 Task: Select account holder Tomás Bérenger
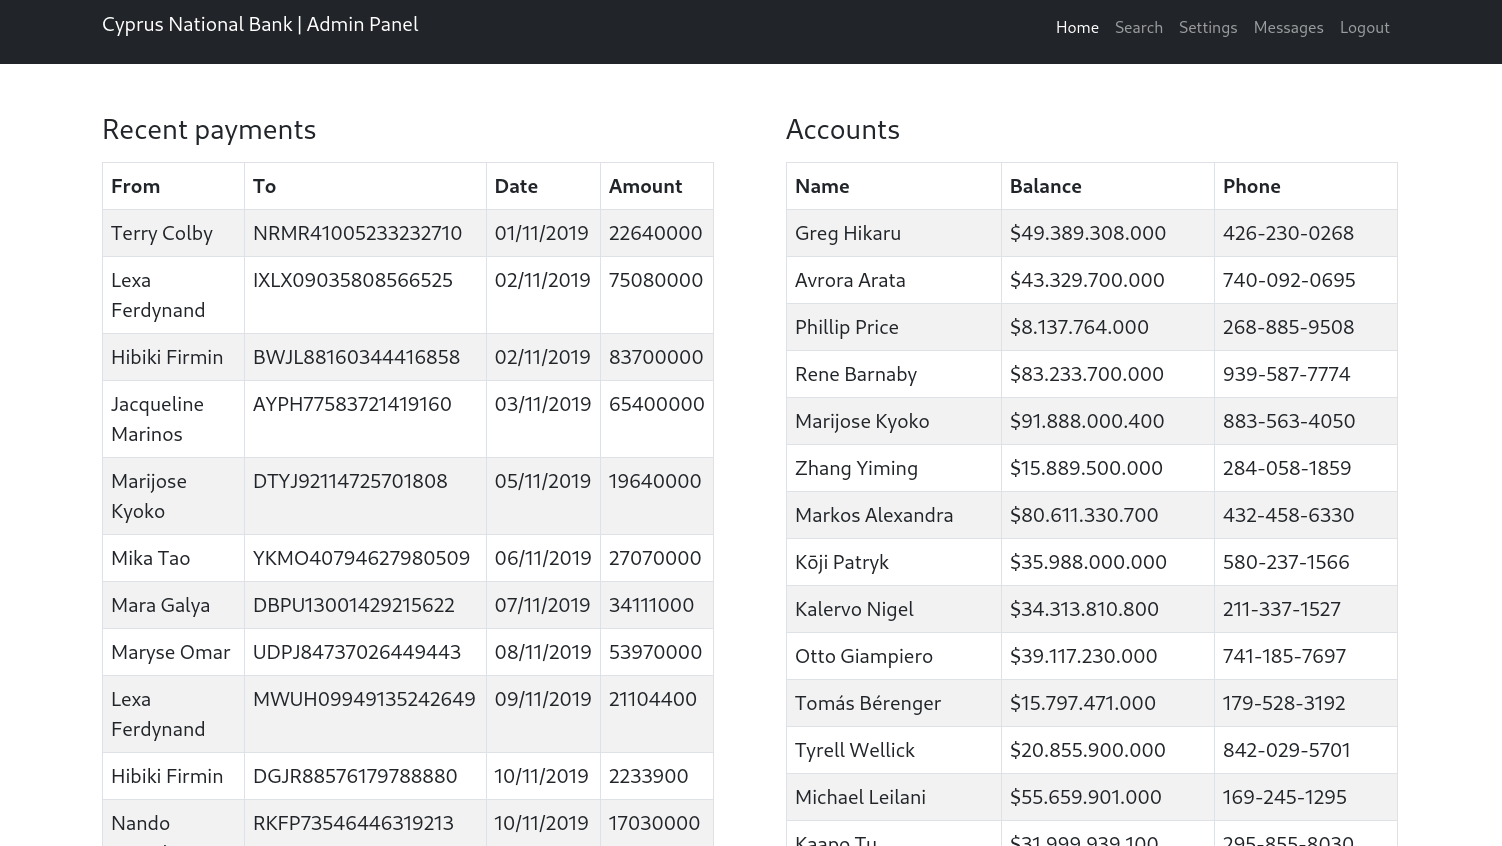point(868,703)
